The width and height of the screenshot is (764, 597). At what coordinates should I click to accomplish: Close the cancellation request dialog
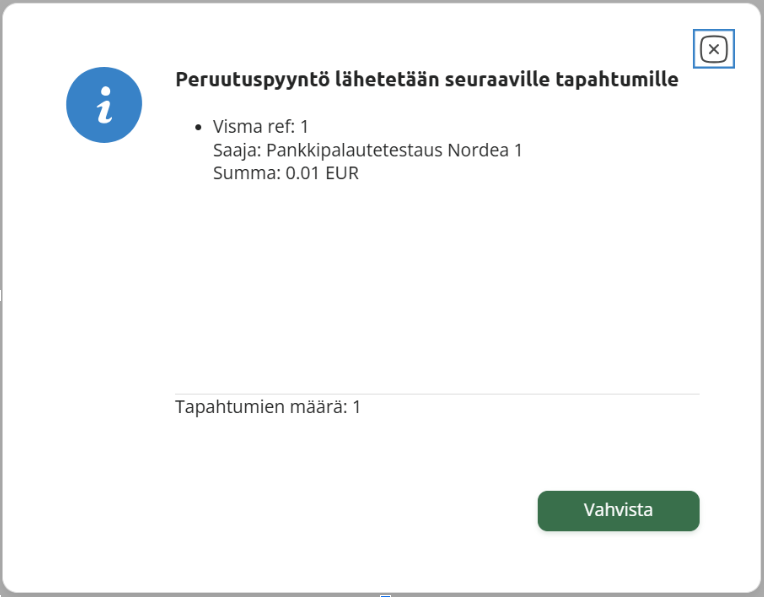(x=713, y=49)
